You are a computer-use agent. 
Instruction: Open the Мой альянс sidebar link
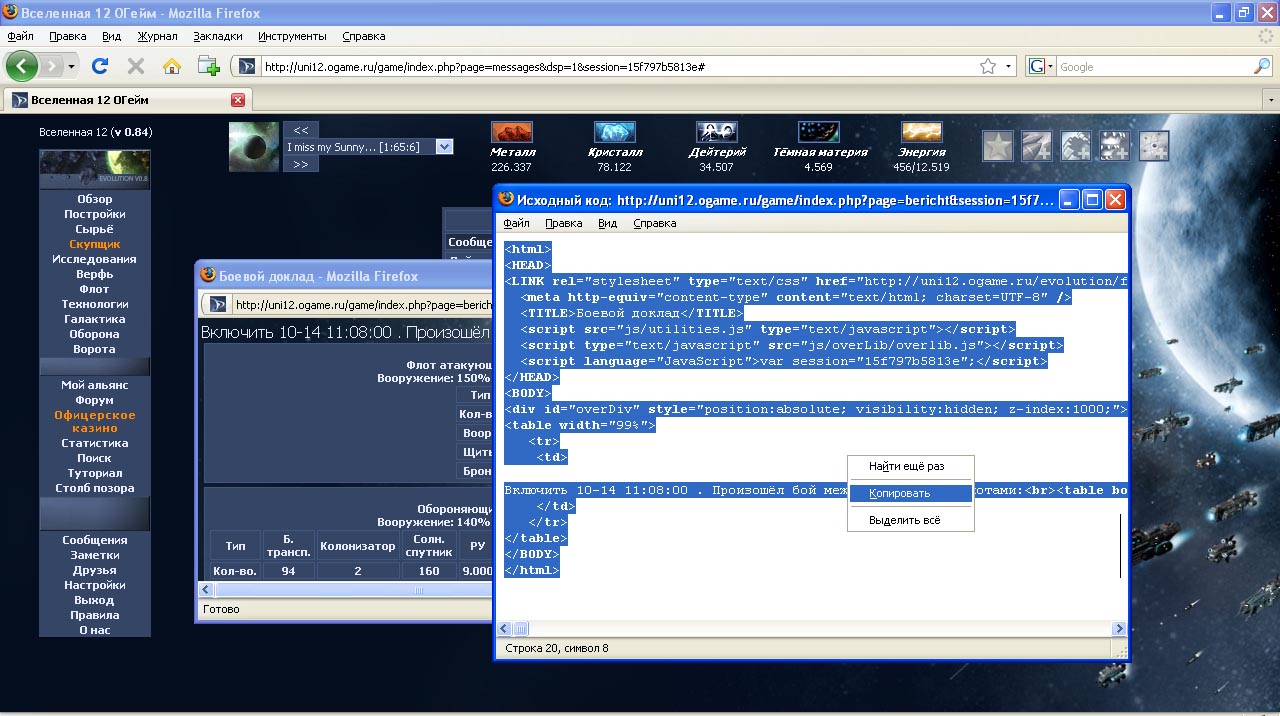pyautogui.click(x=95, y=385)
